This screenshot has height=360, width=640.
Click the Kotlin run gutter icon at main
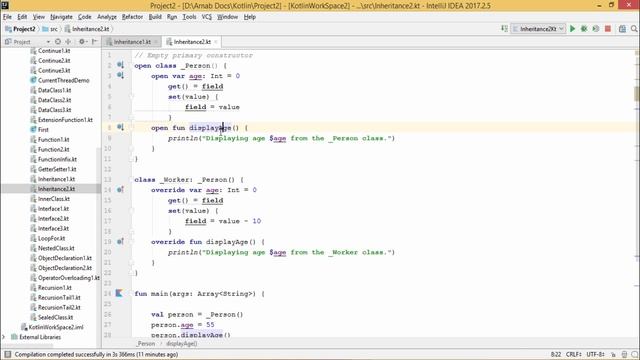point(119,293)
